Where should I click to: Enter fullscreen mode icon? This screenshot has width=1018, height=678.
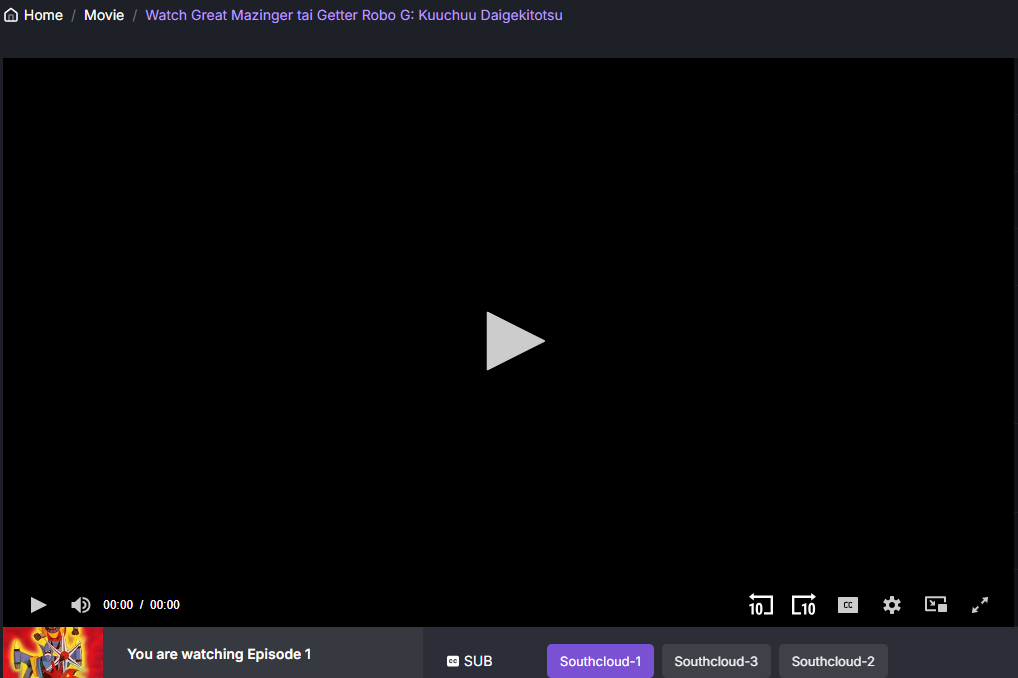(980, 605)
